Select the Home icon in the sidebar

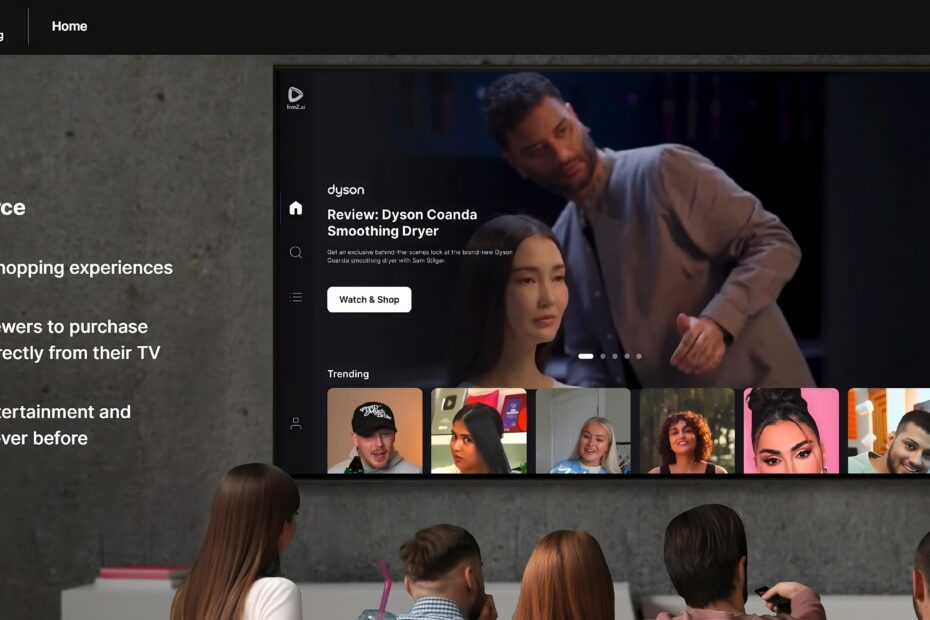[x=295, y=208]
